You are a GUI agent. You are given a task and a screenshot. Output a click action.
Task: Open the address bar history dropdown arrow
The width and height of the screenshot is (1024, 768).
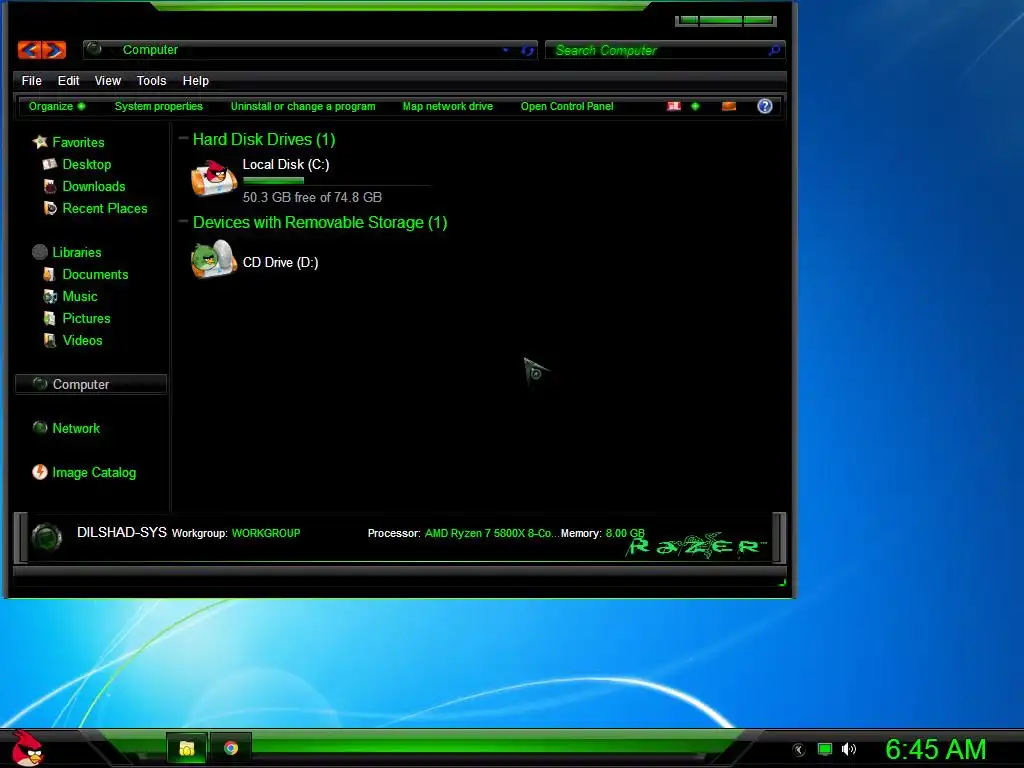tap(505, 50)
